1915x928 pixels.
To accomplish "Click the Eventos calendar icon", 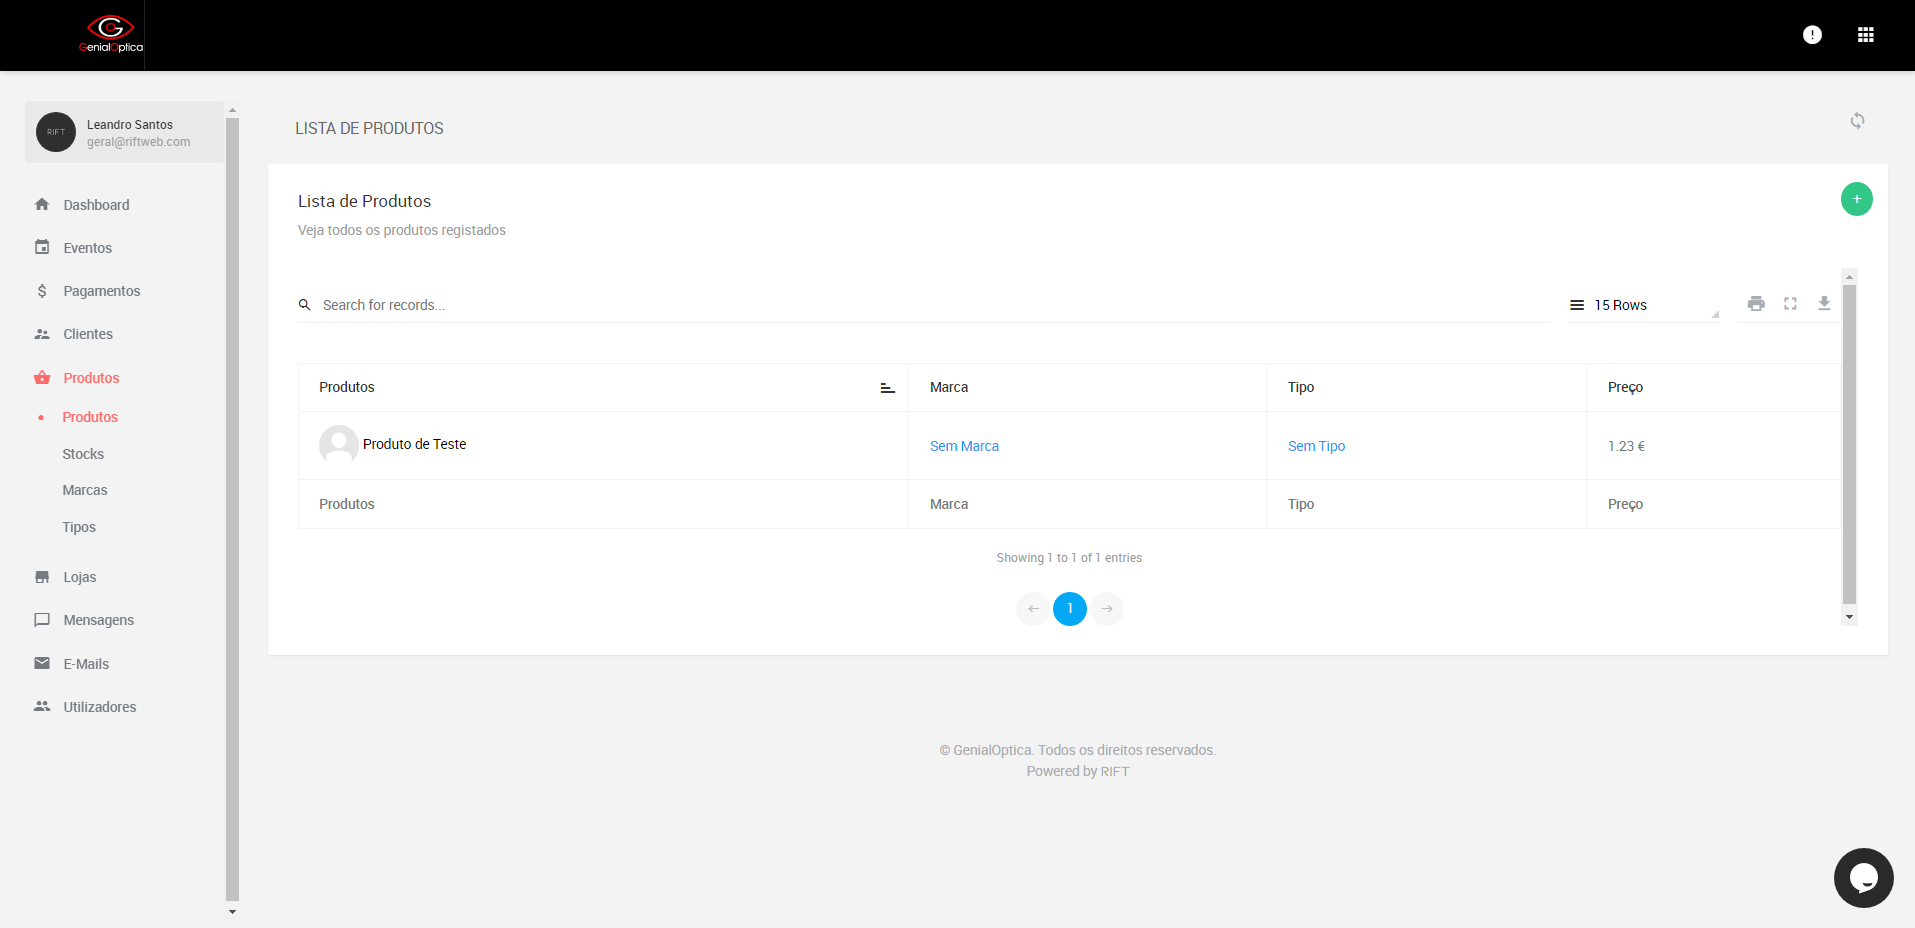I will [42, 247].
